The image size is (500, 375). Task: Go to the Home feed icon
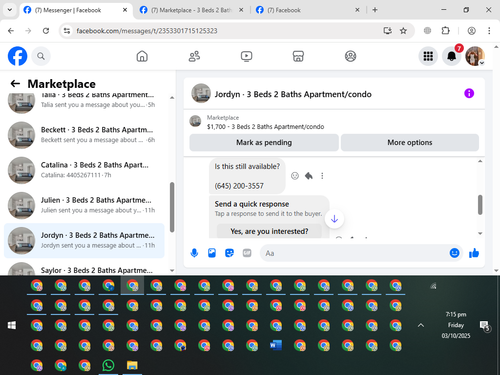coord(142,56)
